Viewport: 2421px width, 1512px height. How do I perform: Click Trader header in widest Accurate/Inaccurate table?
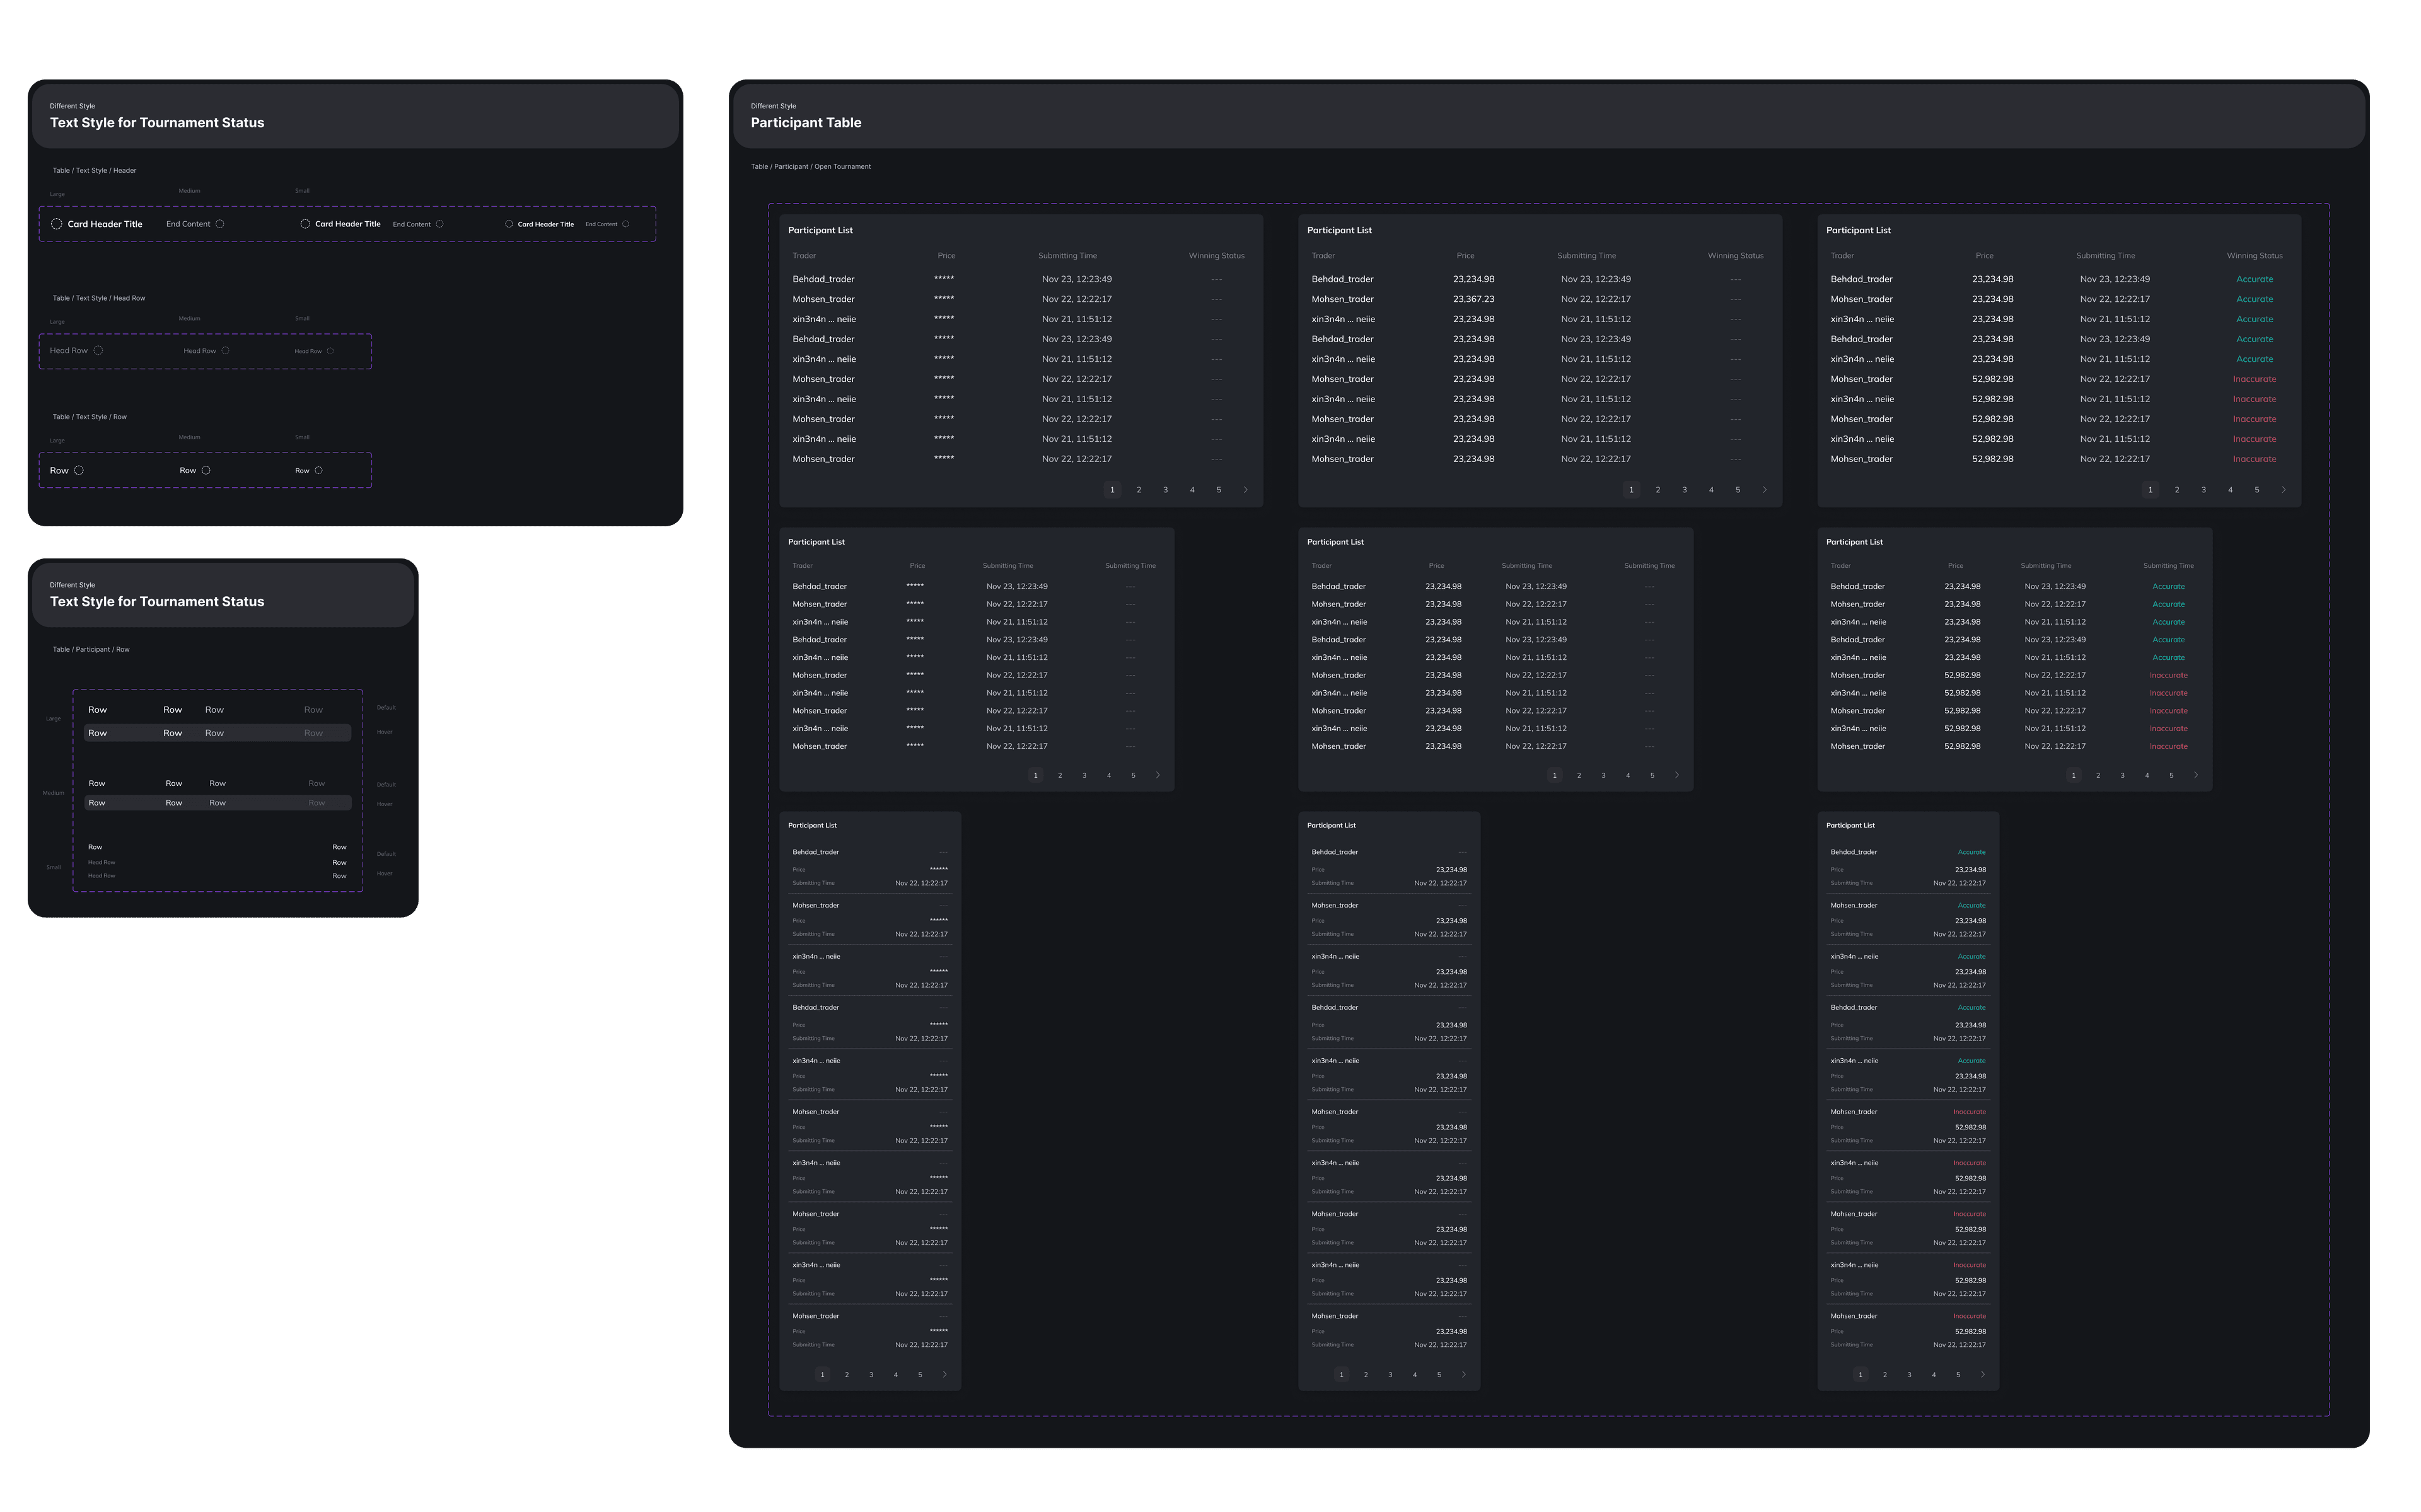(x=1842, y=256)
